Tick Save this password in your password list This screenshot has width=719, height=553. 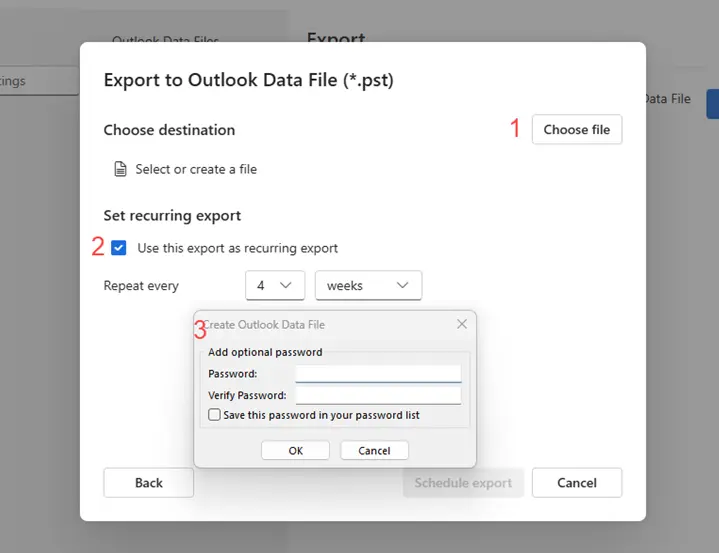click(x=214, y=415)
